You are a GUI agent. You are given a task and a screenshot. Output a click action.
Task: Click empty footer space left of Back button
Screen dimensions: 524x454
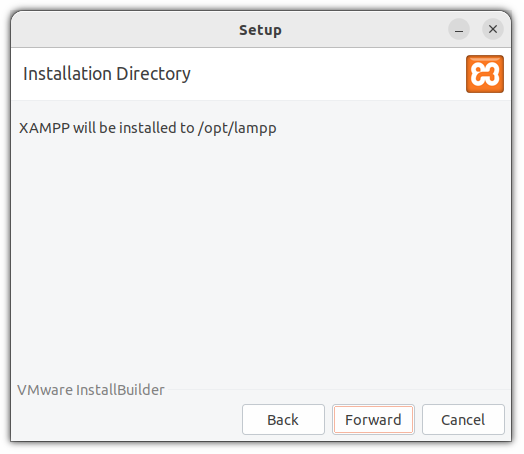click(x=127, y=422)
